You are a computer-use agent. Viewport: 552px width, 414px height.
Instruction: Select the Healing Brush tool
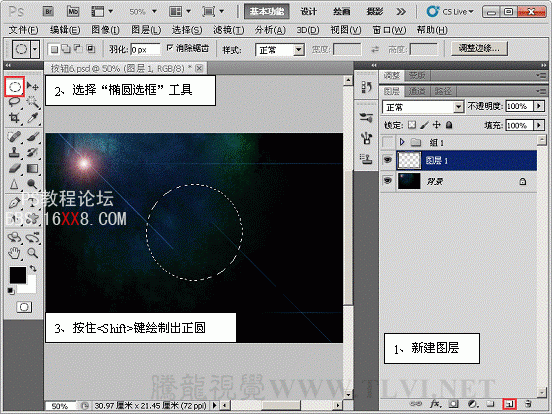coord(14,136)
